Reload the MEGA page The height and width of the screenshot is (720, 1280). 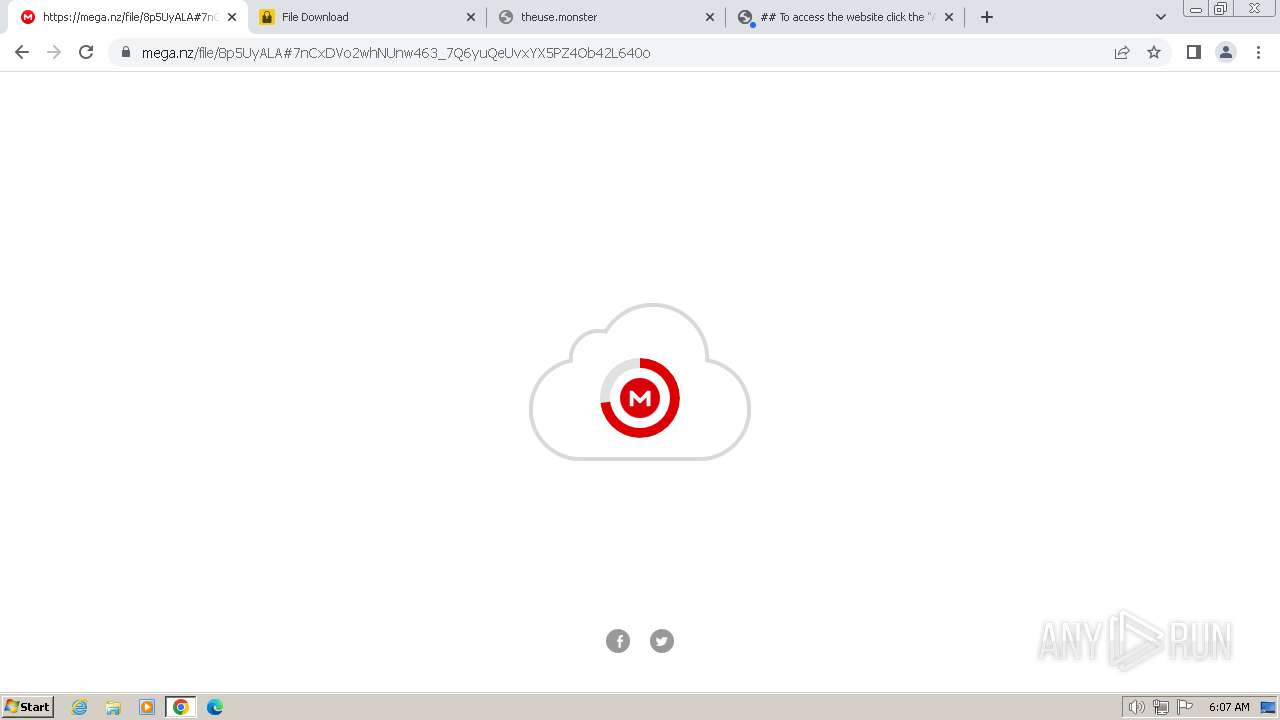tap(86, 52)
